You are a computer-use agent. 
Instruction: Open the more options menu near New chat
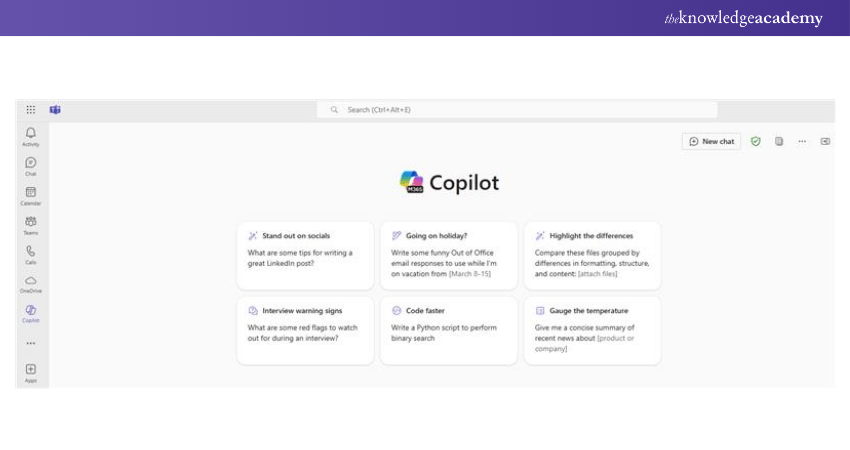[802, 141]
